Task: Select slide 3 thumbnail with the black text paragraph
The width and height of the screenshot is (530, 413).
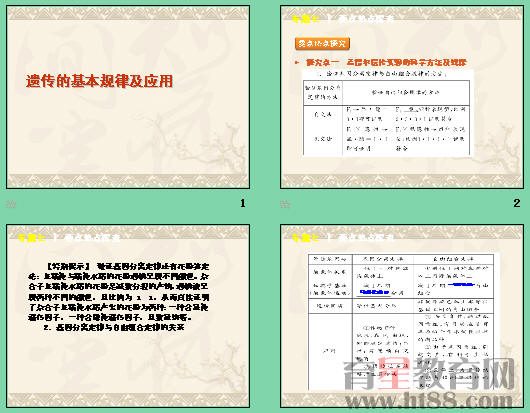Action: [128, 316]
